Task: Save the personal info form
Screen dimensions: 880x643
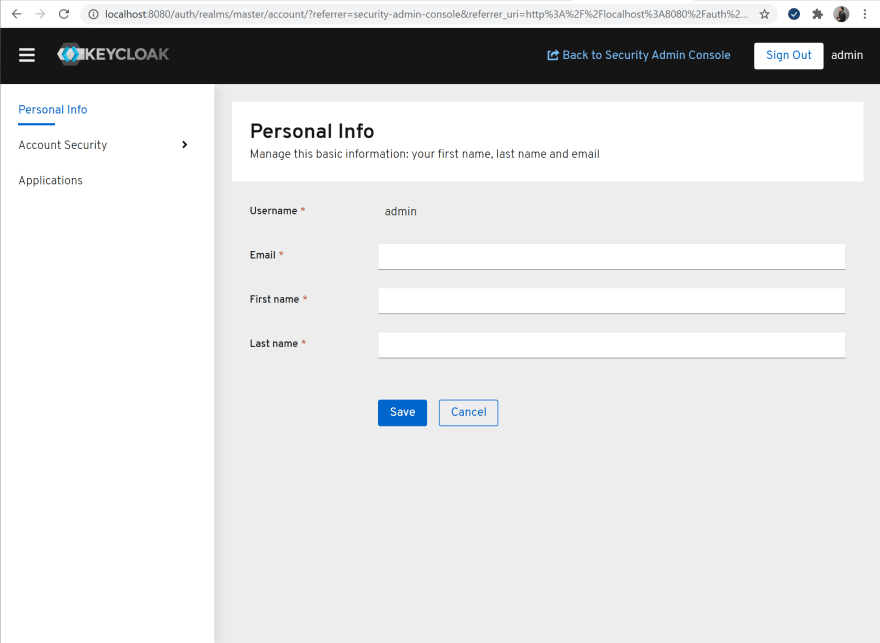Action: (x=402, y=412)
